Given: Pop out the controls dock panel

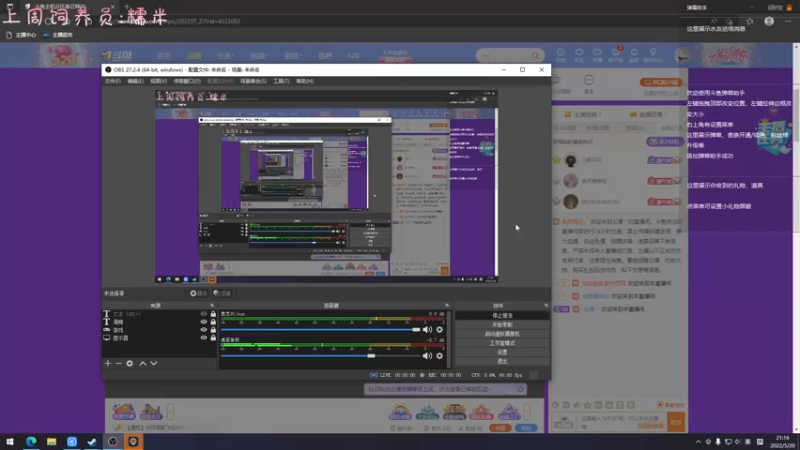Looking at the screenshot, I should coord(546,306).
